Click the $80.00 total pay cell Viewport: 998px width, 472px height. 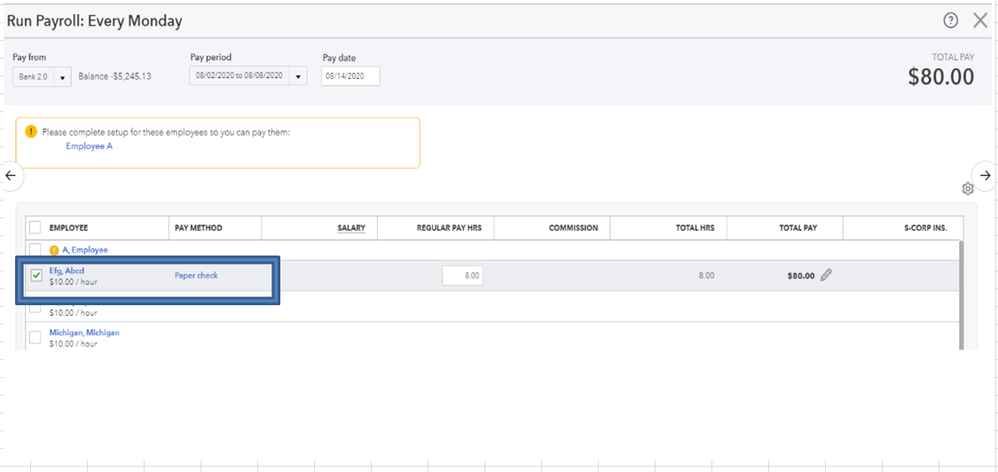(801, 276)
